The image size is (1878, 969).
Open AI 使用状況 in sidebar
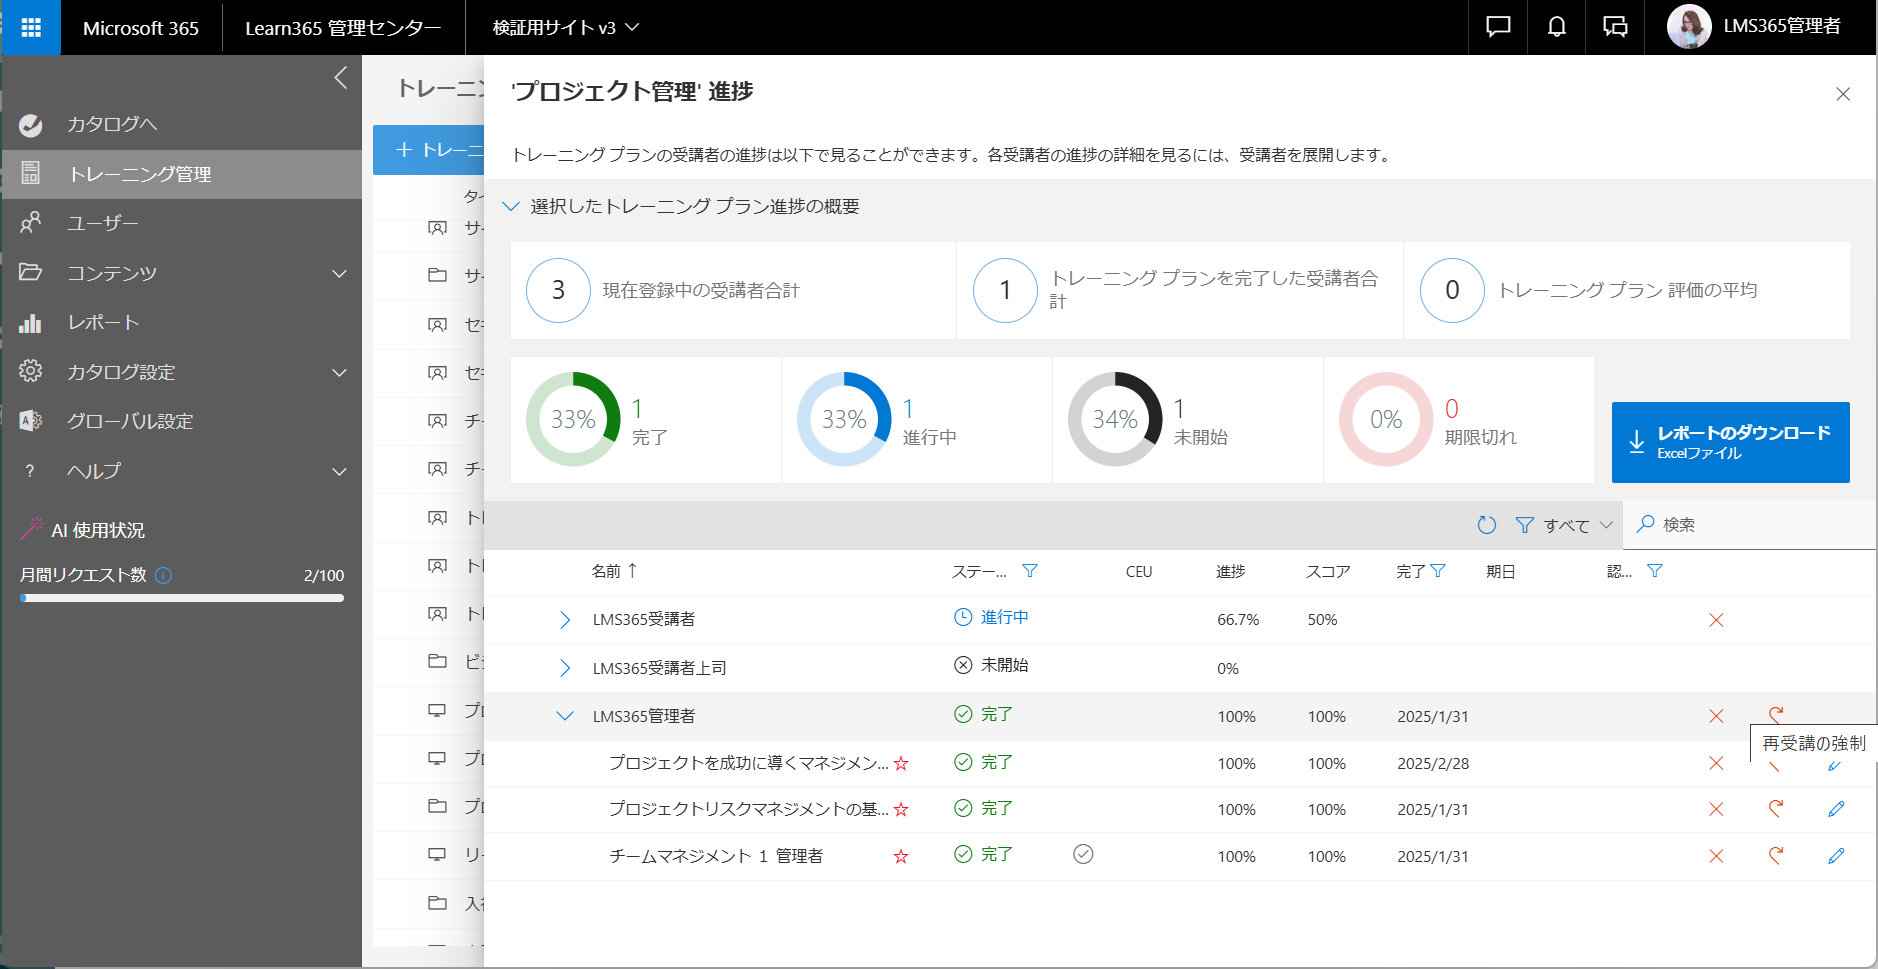click(x=98, y=530)
